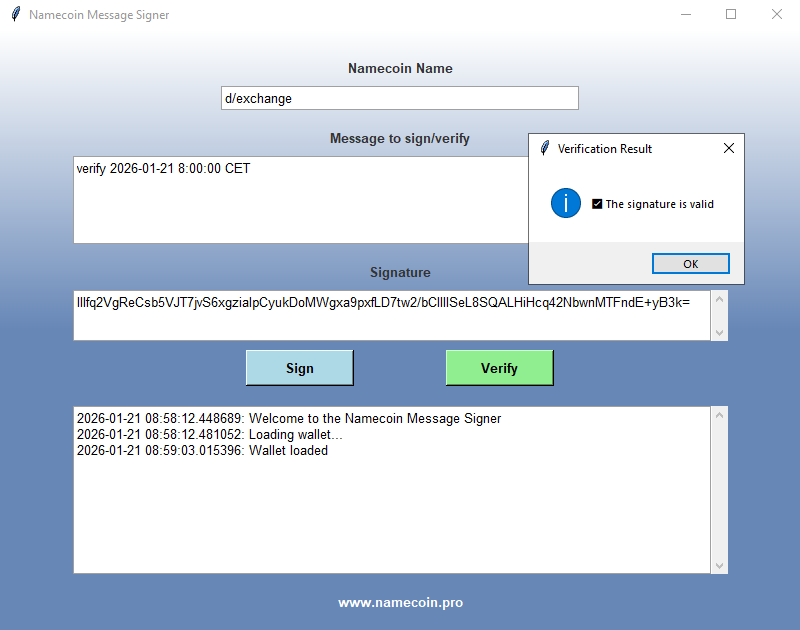
Task: Click the d/exchange name input field
Action: pos(399,98)
